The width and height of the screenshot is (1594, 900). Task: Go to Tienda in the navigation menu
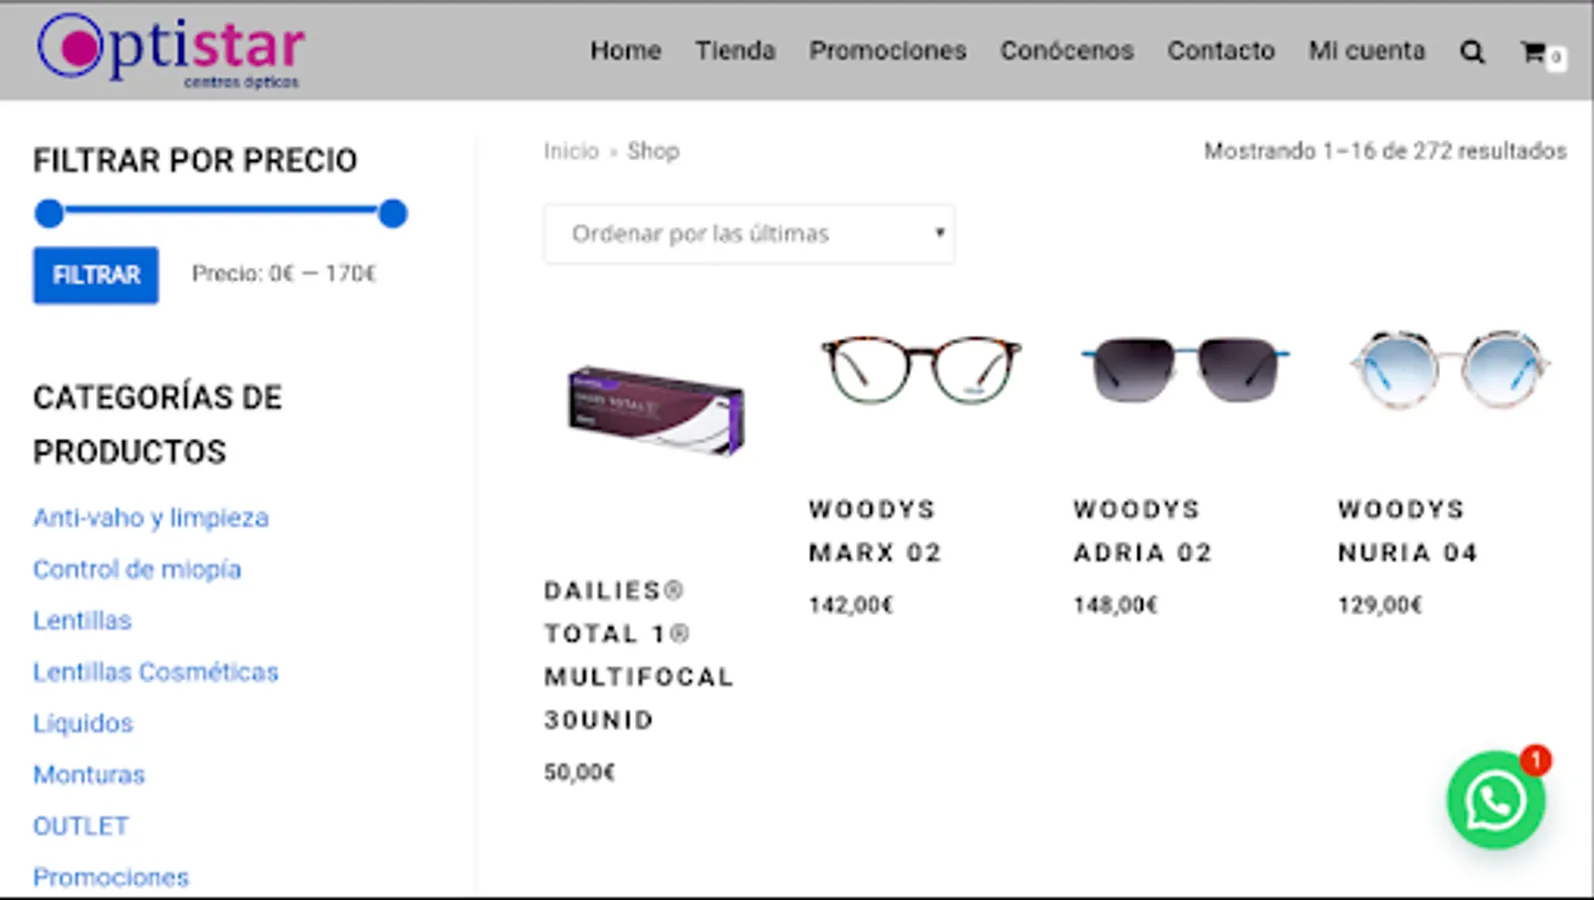(735, 51)
